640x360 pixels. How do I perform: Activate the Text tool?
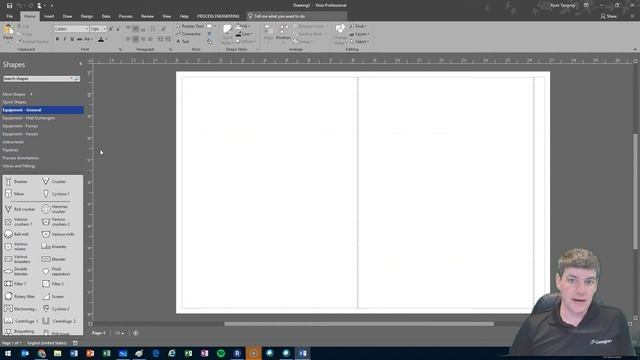click(x=182, y=41)
